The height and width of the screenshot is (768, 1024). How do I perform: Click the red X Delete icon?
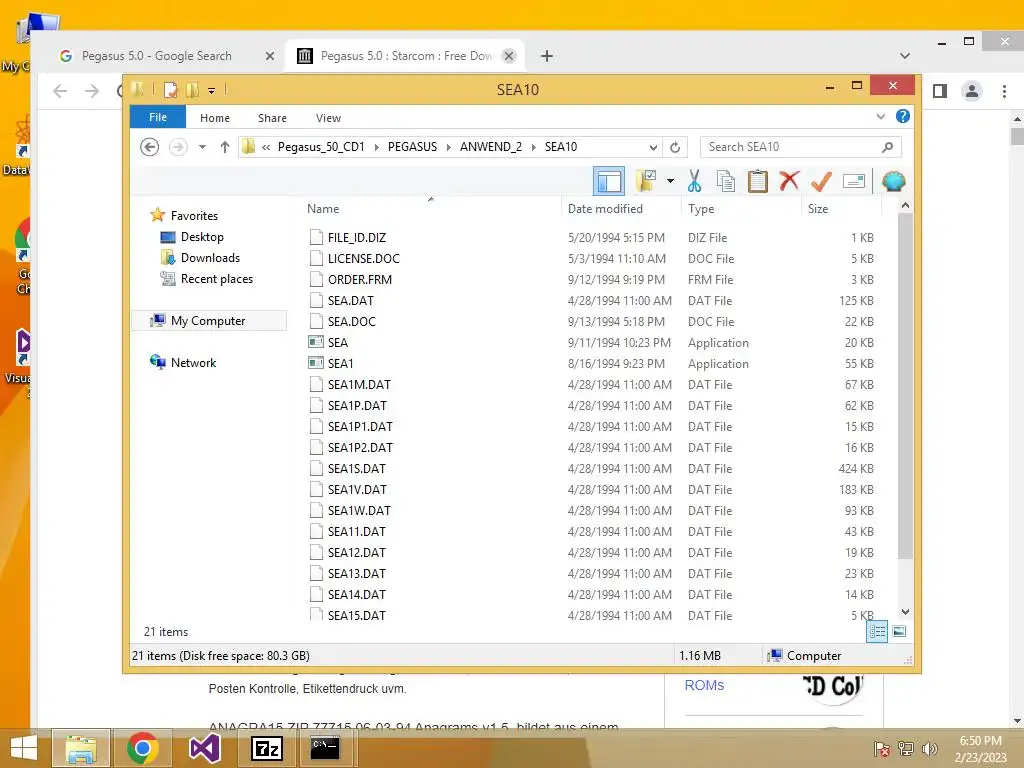point(789,180)
